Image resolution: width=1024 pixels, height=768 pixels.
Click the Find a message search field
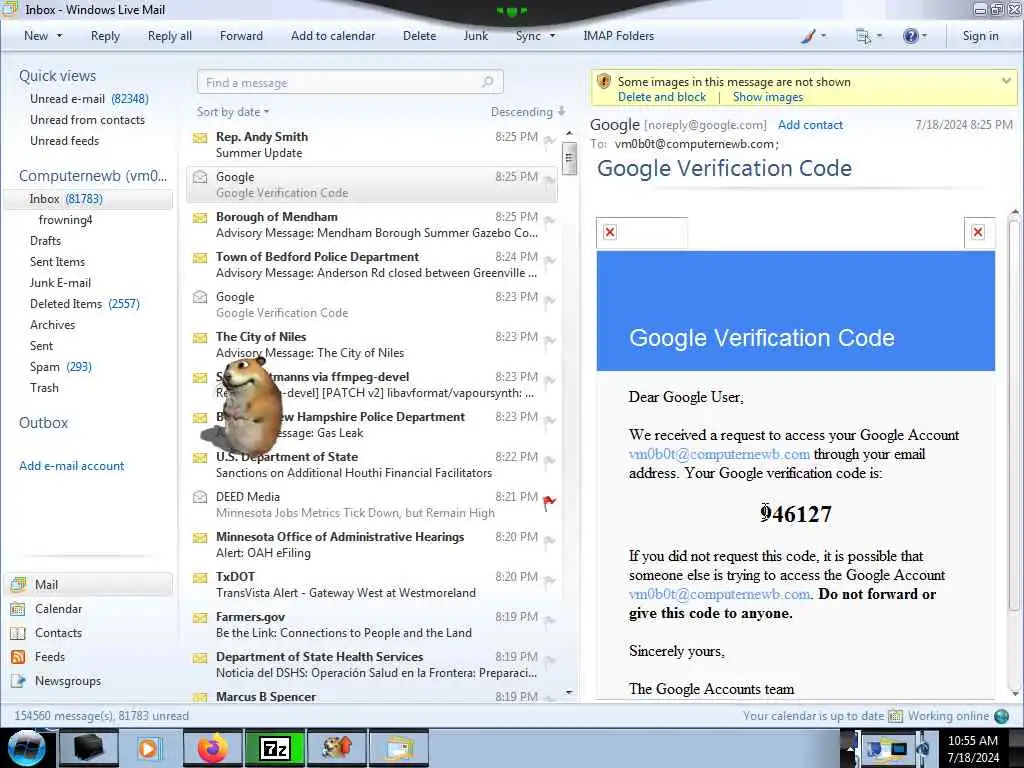pyautogui.click(x=350, y=82)
